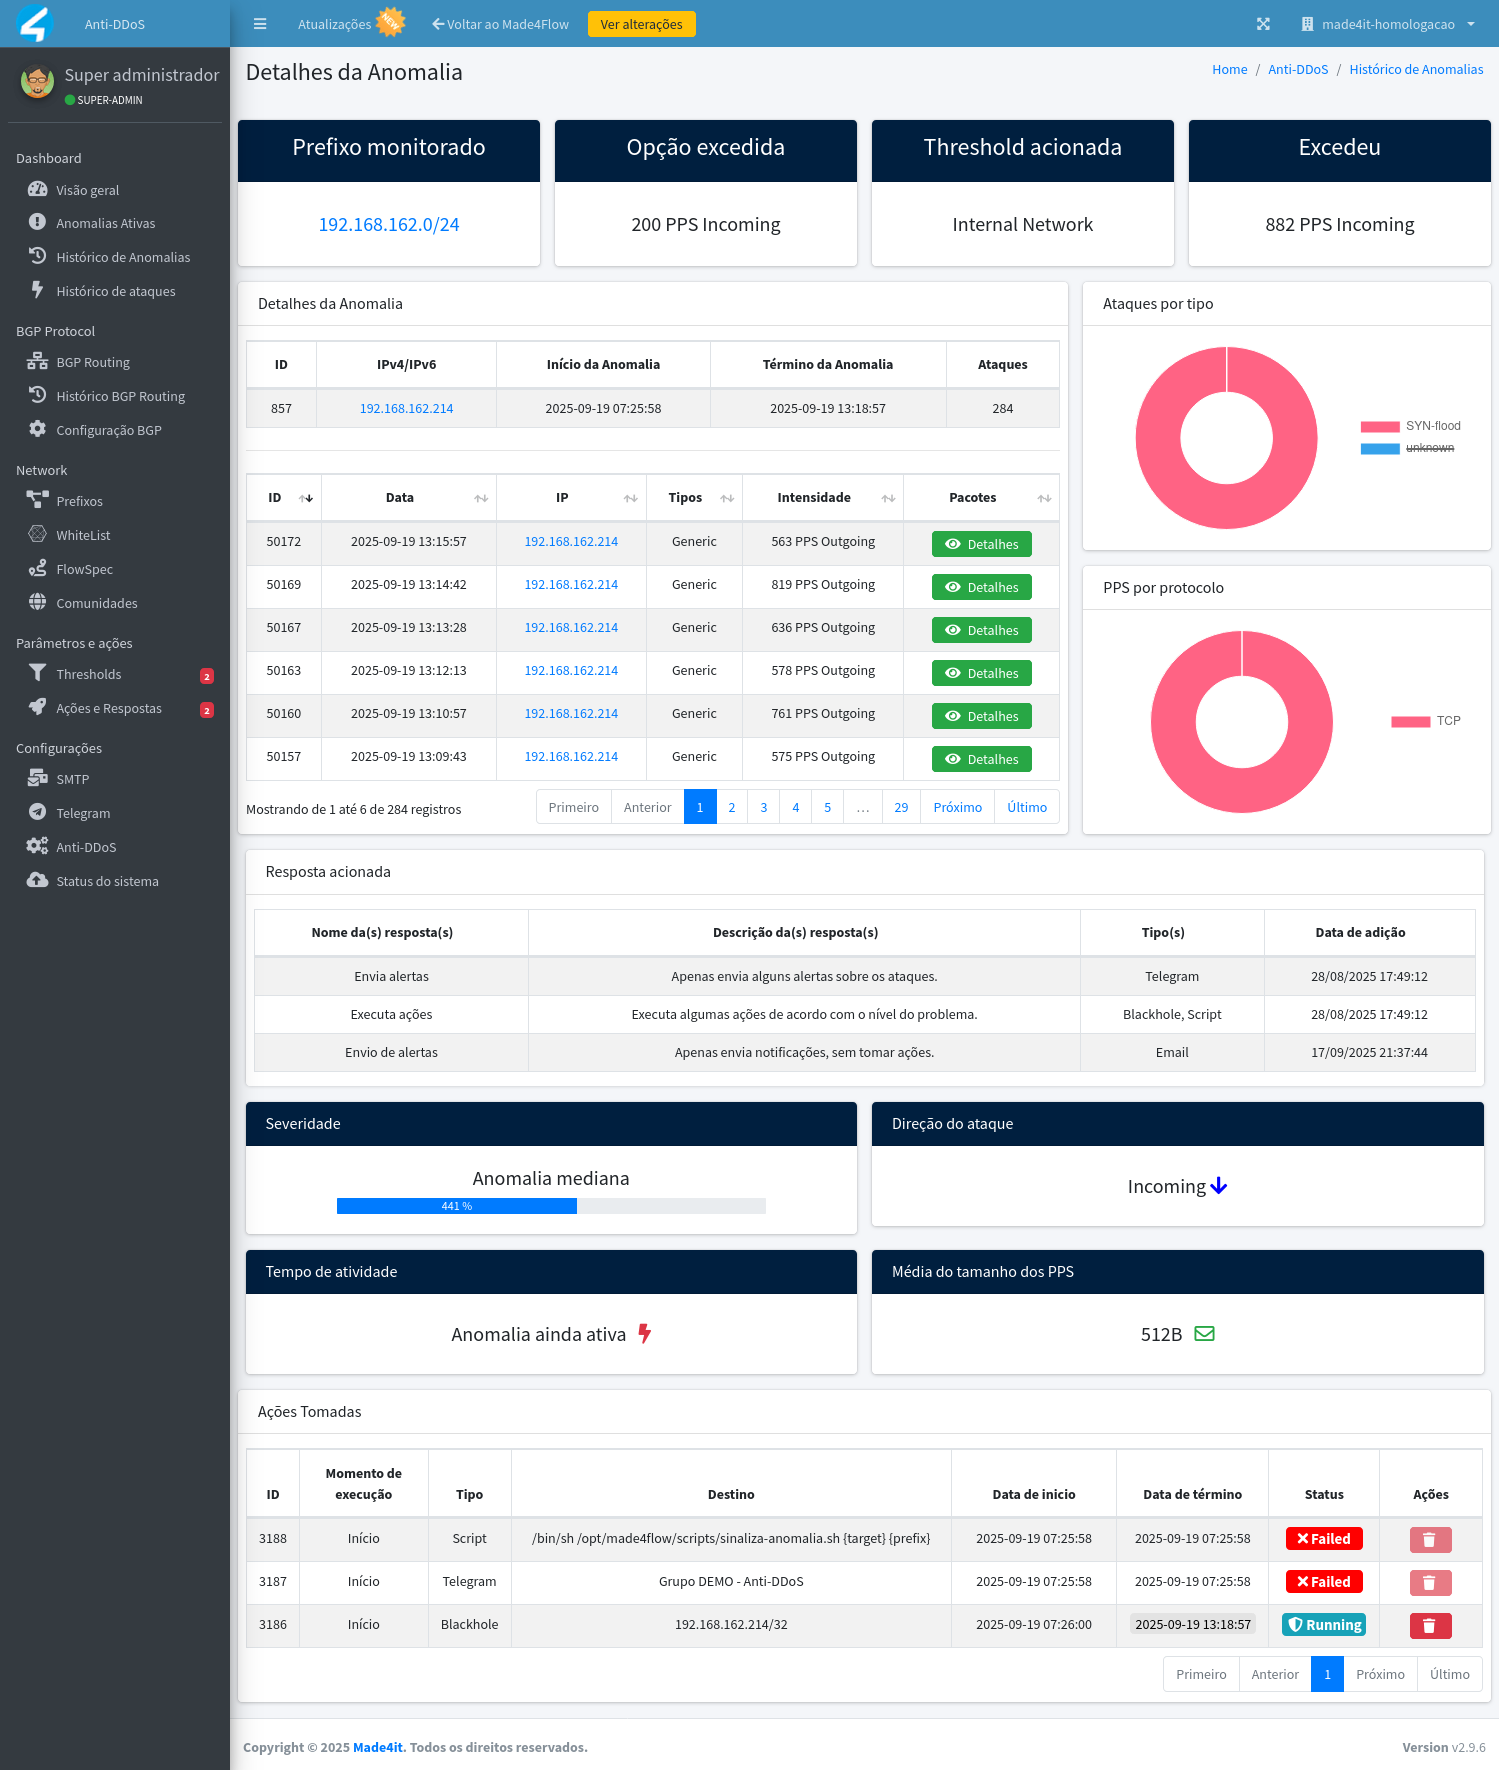The width and height of the screenshot is (1499, 1770).
Task: Toggle the unknown legend entry
Action: point(1410,448)
